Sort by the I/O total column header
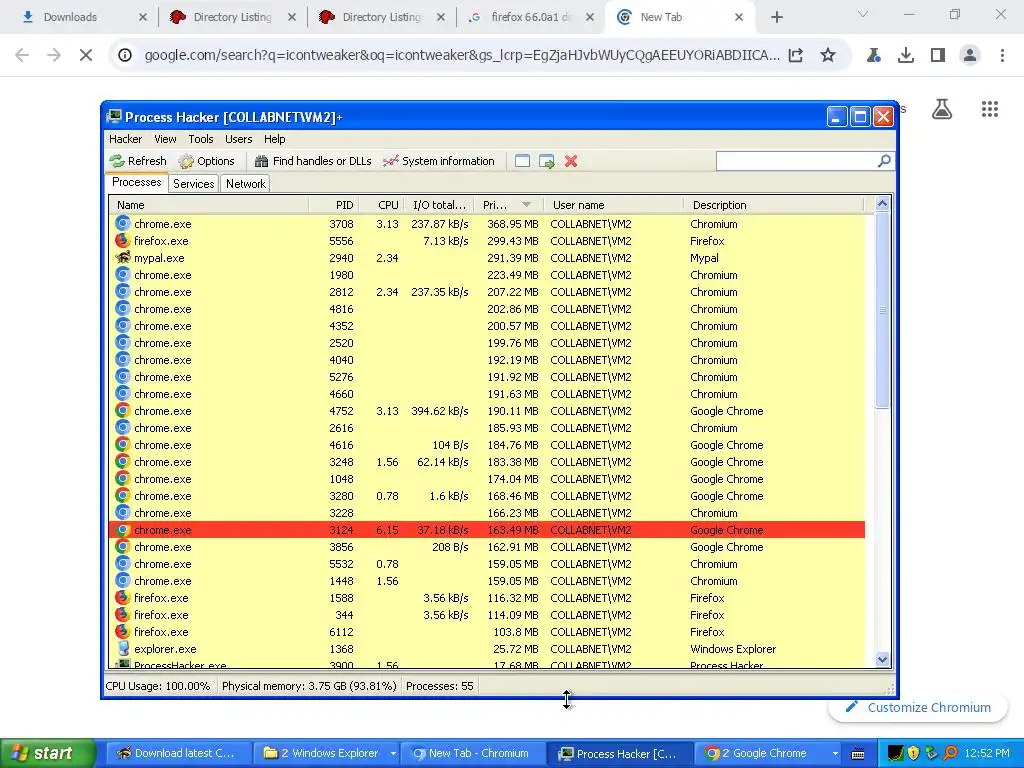 (440, 205)
